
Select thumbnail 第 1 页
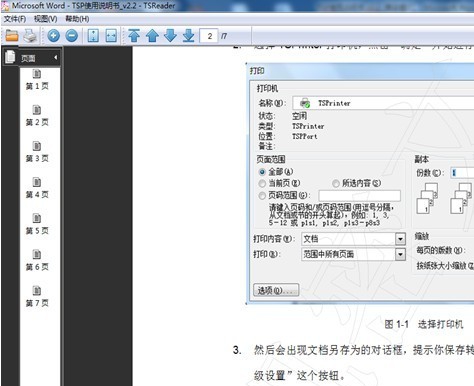point(37,80)
